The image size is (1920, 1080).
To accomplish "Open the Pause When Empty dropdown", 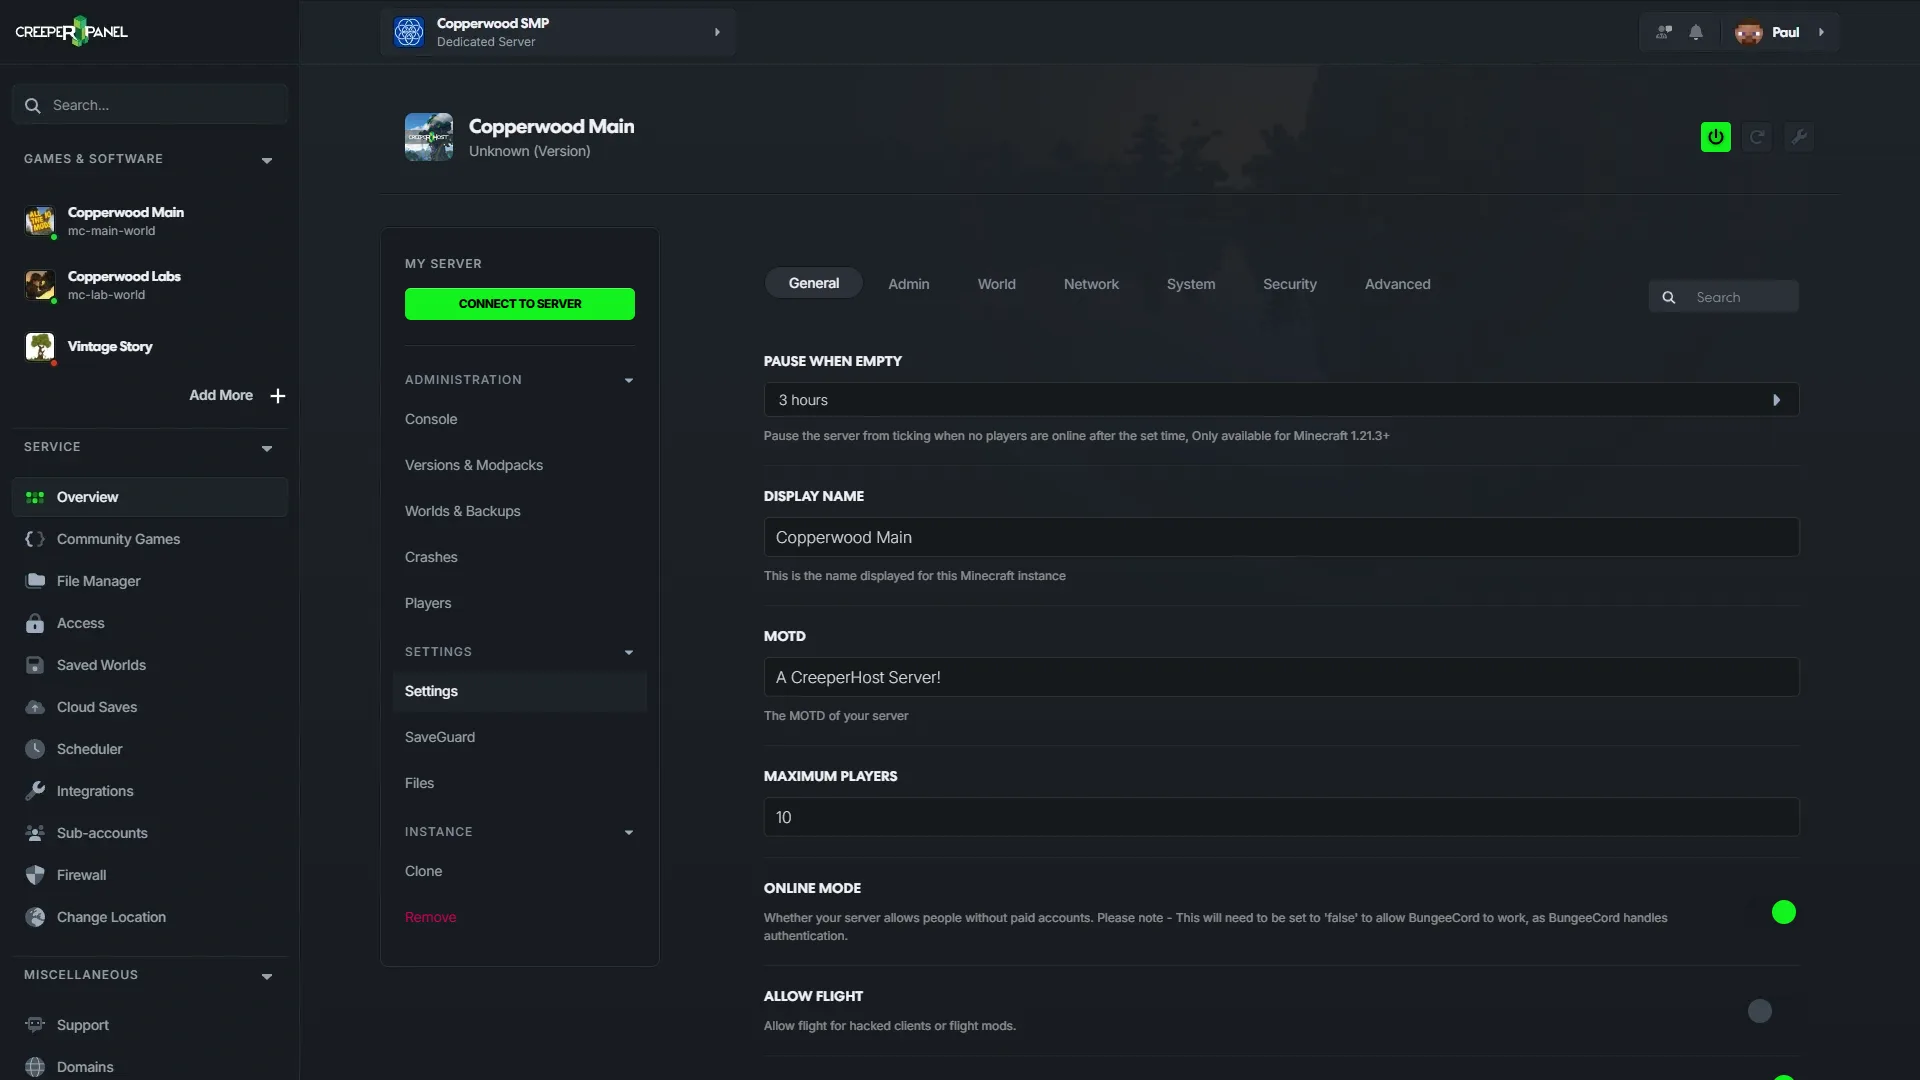I will coord(1281,400).
